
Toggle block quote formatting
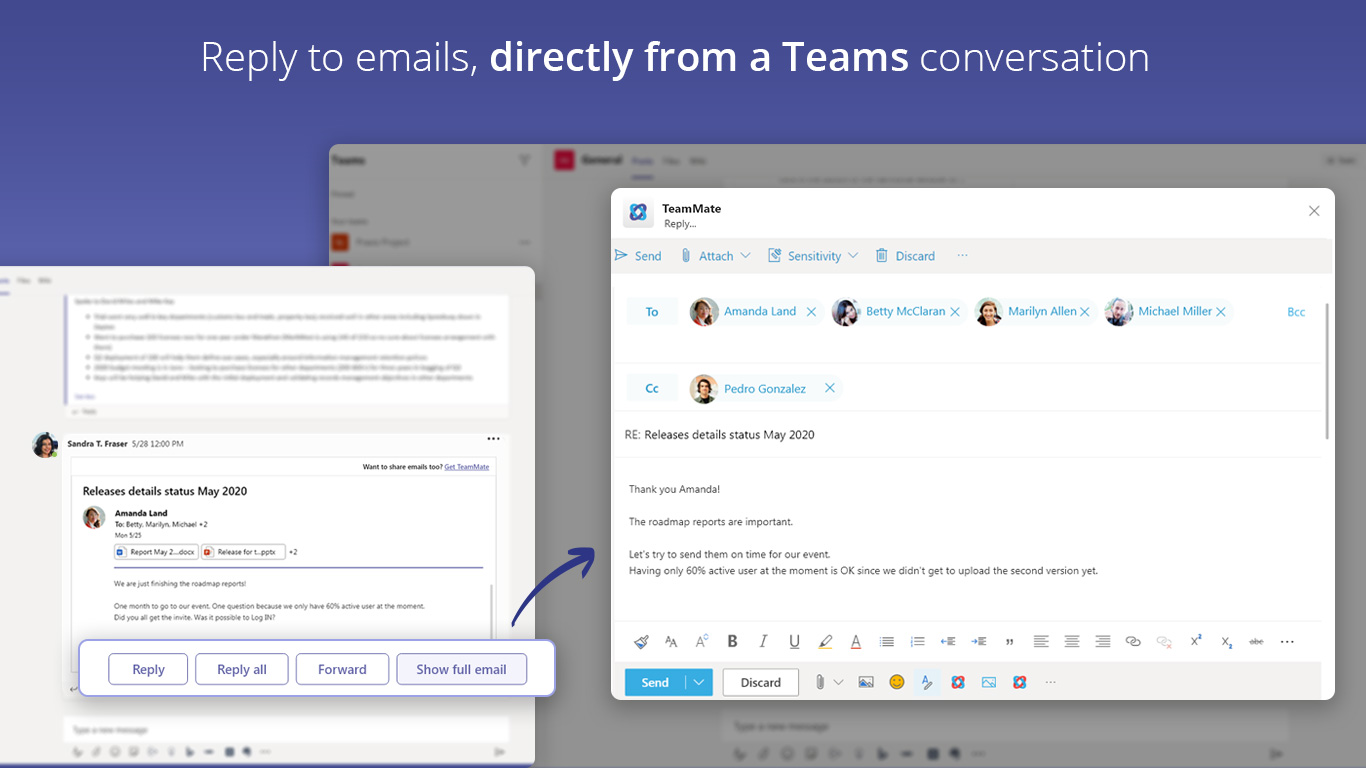tap(1010, 641)
